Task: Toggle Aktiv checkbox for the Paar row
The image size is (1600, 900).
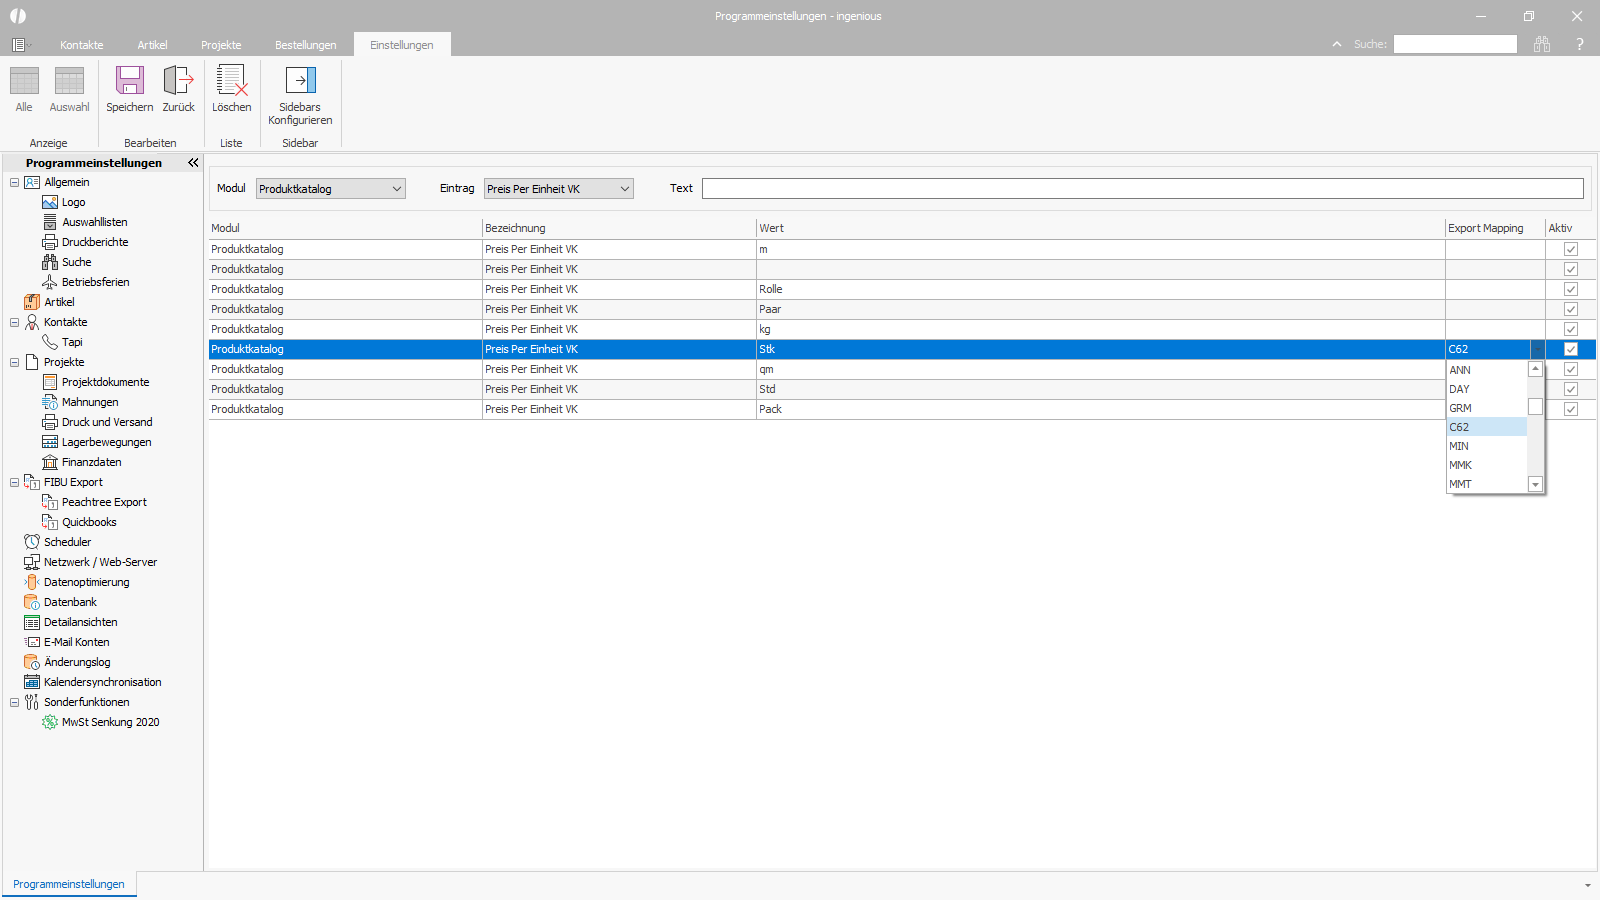Action: tap(1570, 309)
